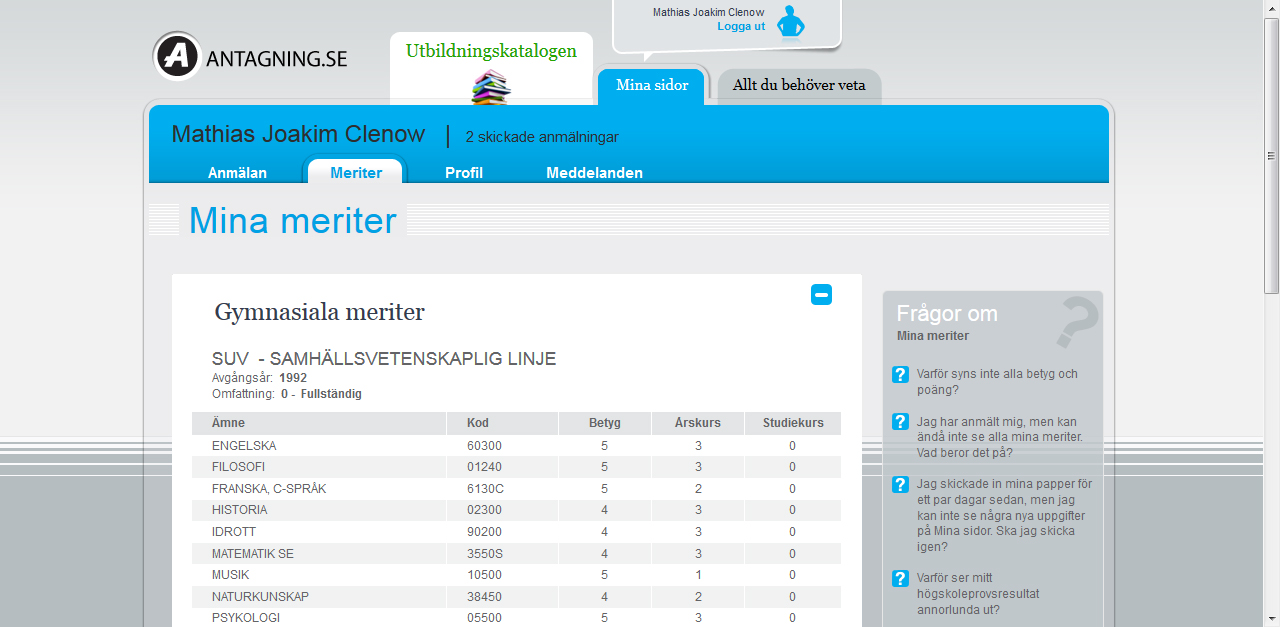Click the Ämne column header
The height and width of the screenshot is (627, 1280).
228,423
